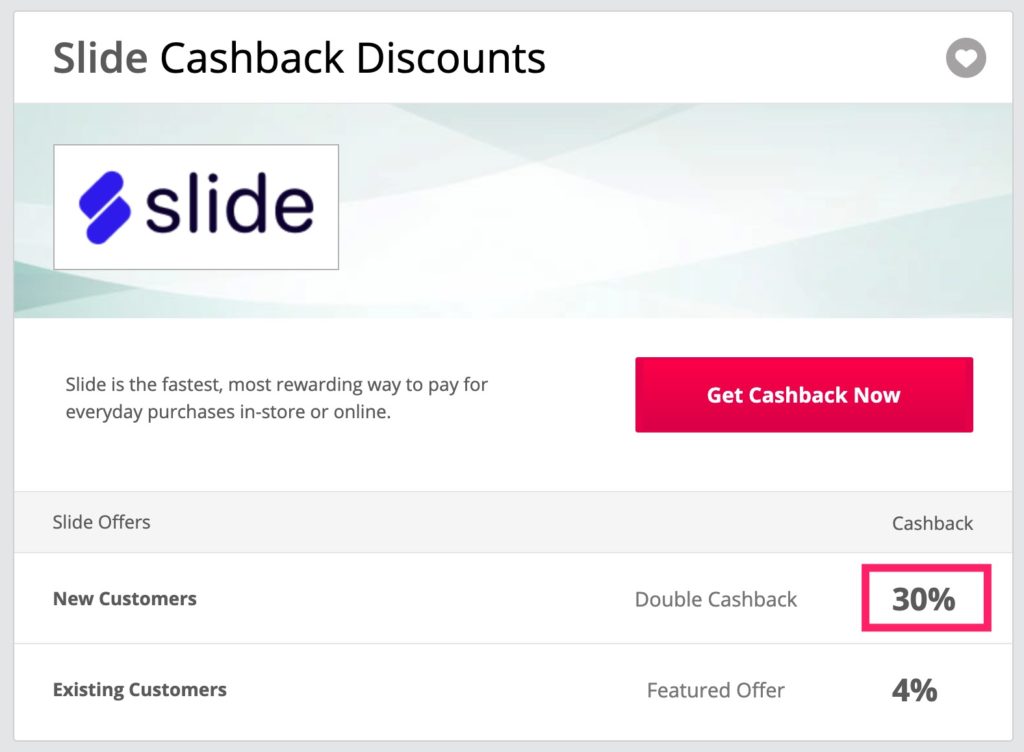Open the Existing Customers offer row

(x=139, y=690)
